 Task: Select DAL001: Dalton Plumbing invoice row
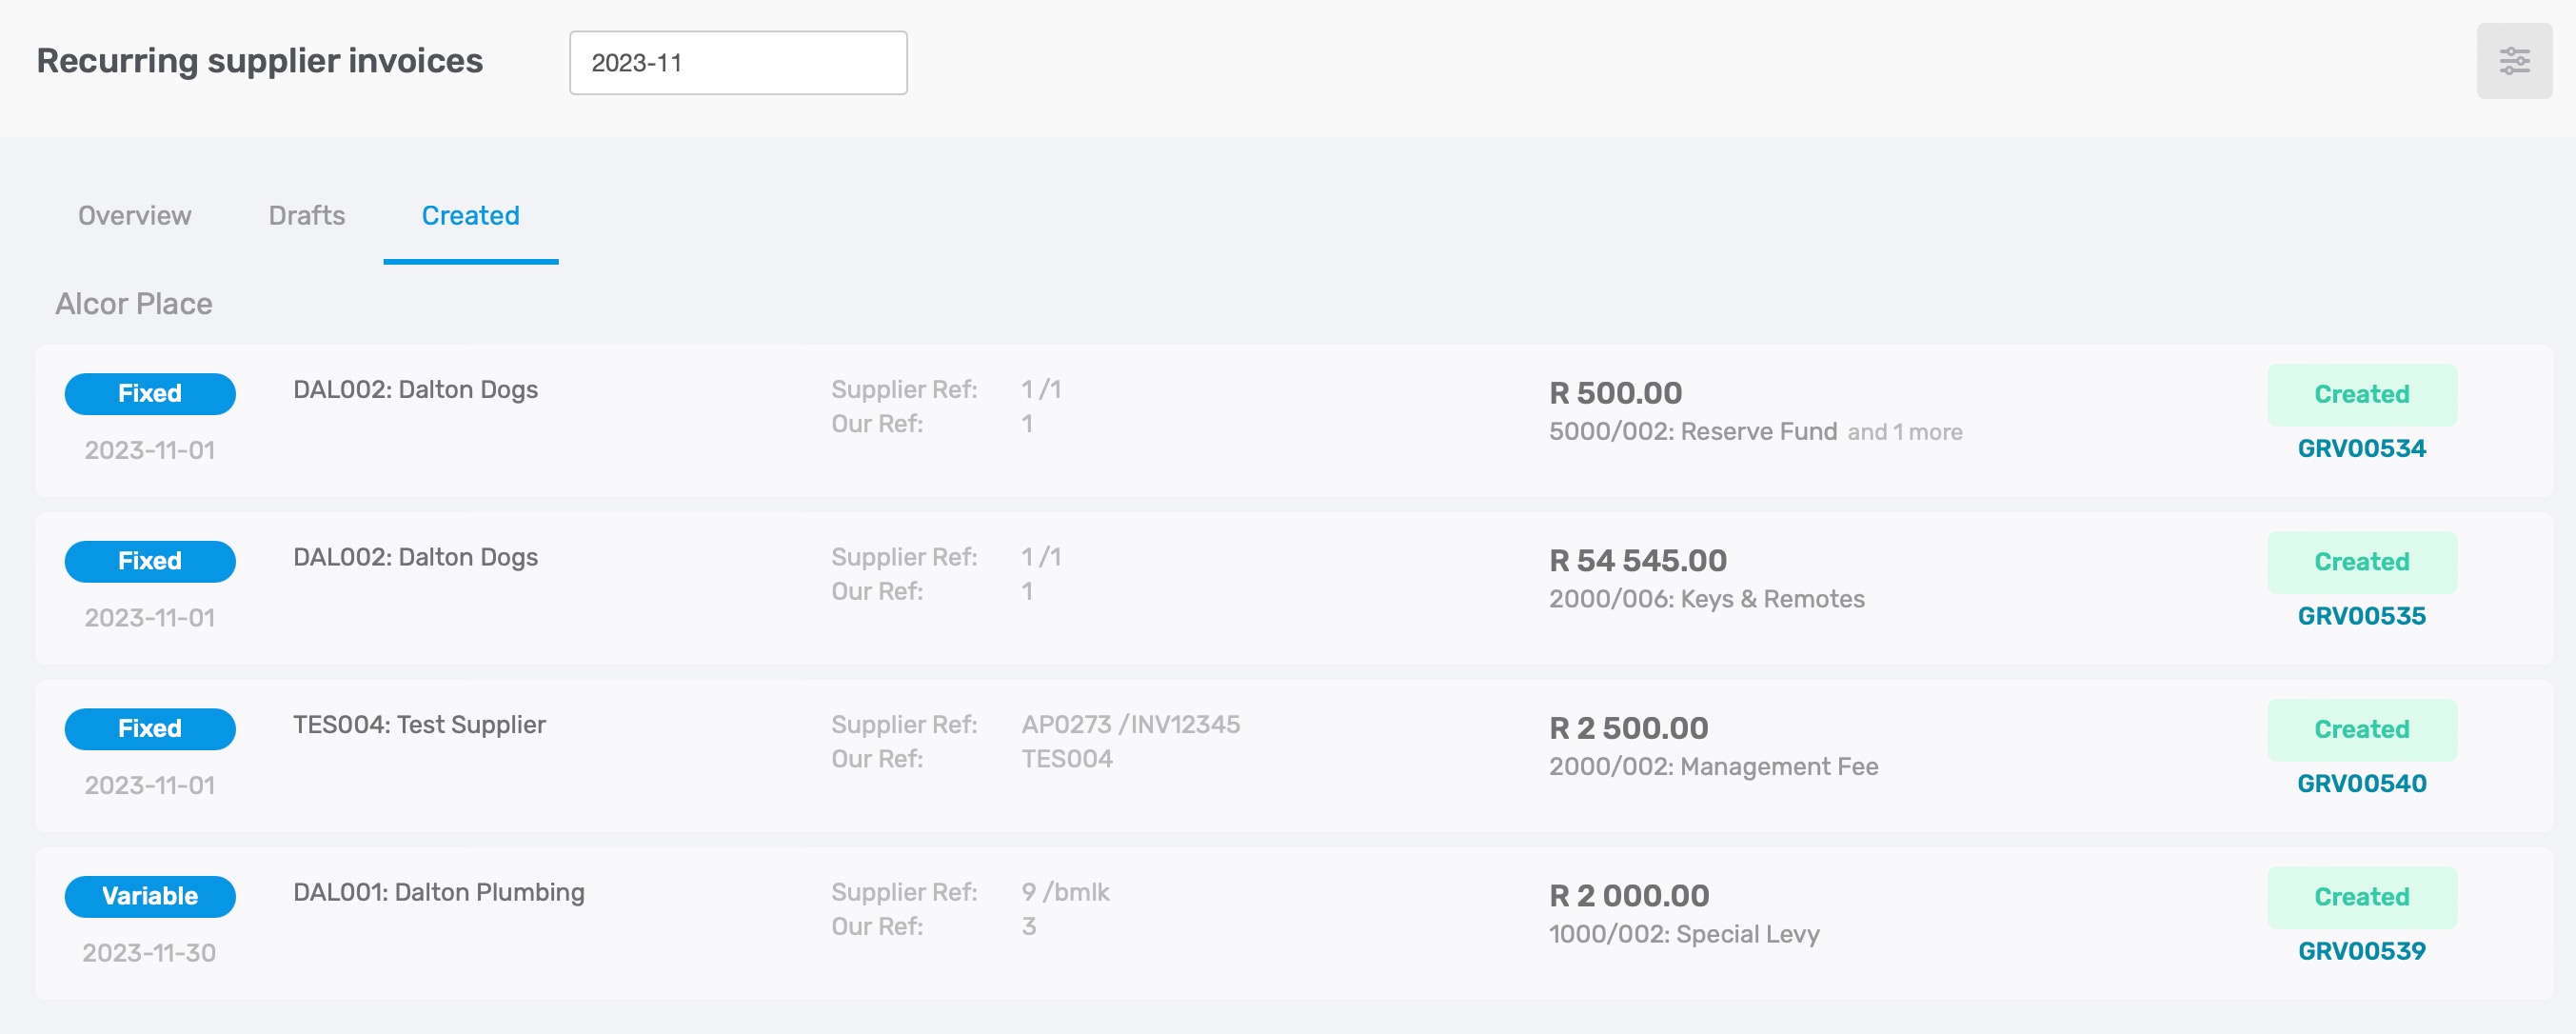click(x=1294, y=924)
